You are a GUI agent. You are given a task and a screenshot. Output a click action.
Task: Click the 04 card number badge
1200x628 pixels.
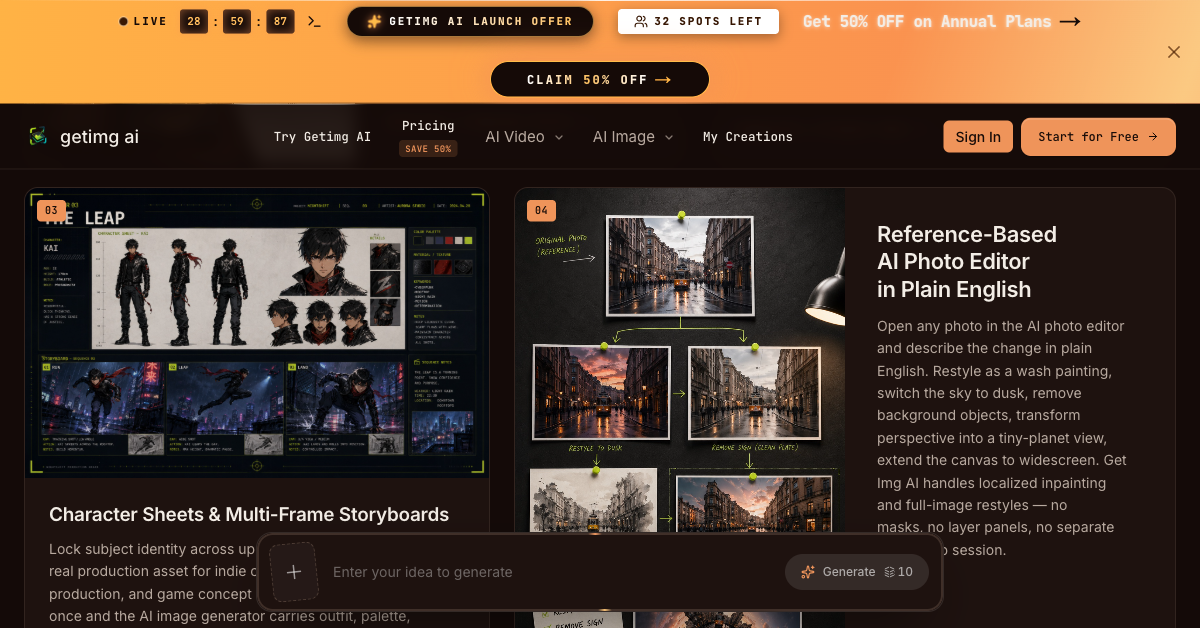pos(541,210)
